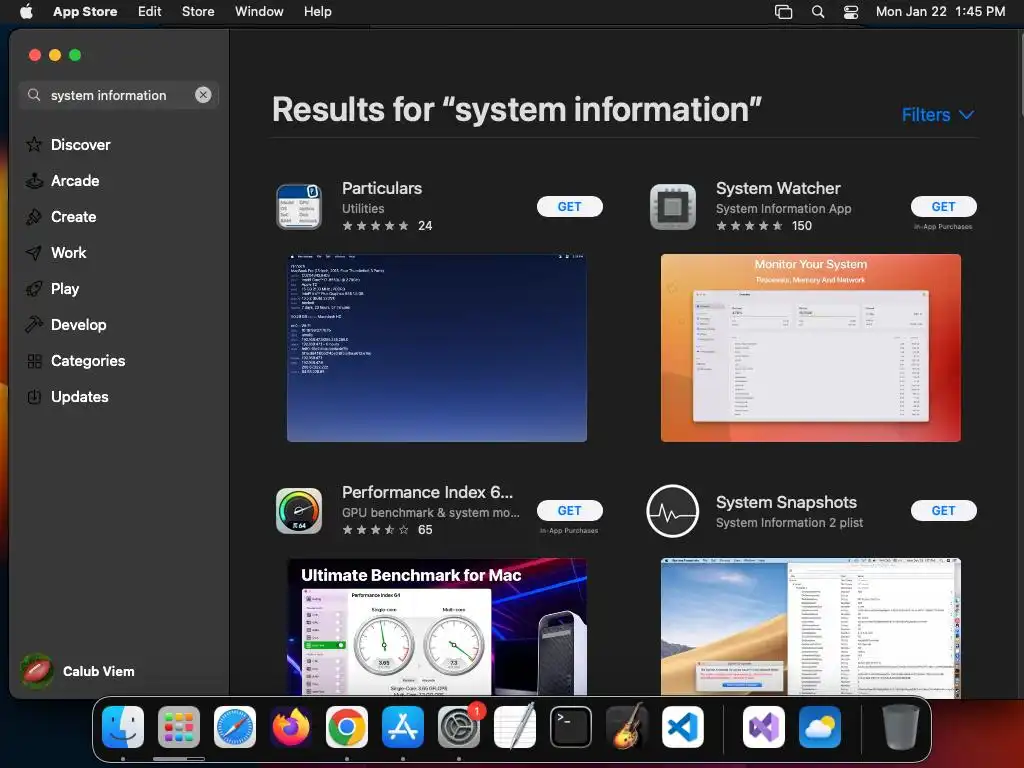Open the Performance Index gauge icon
The width and height of the screenshot is (1024, 768).
298,511
